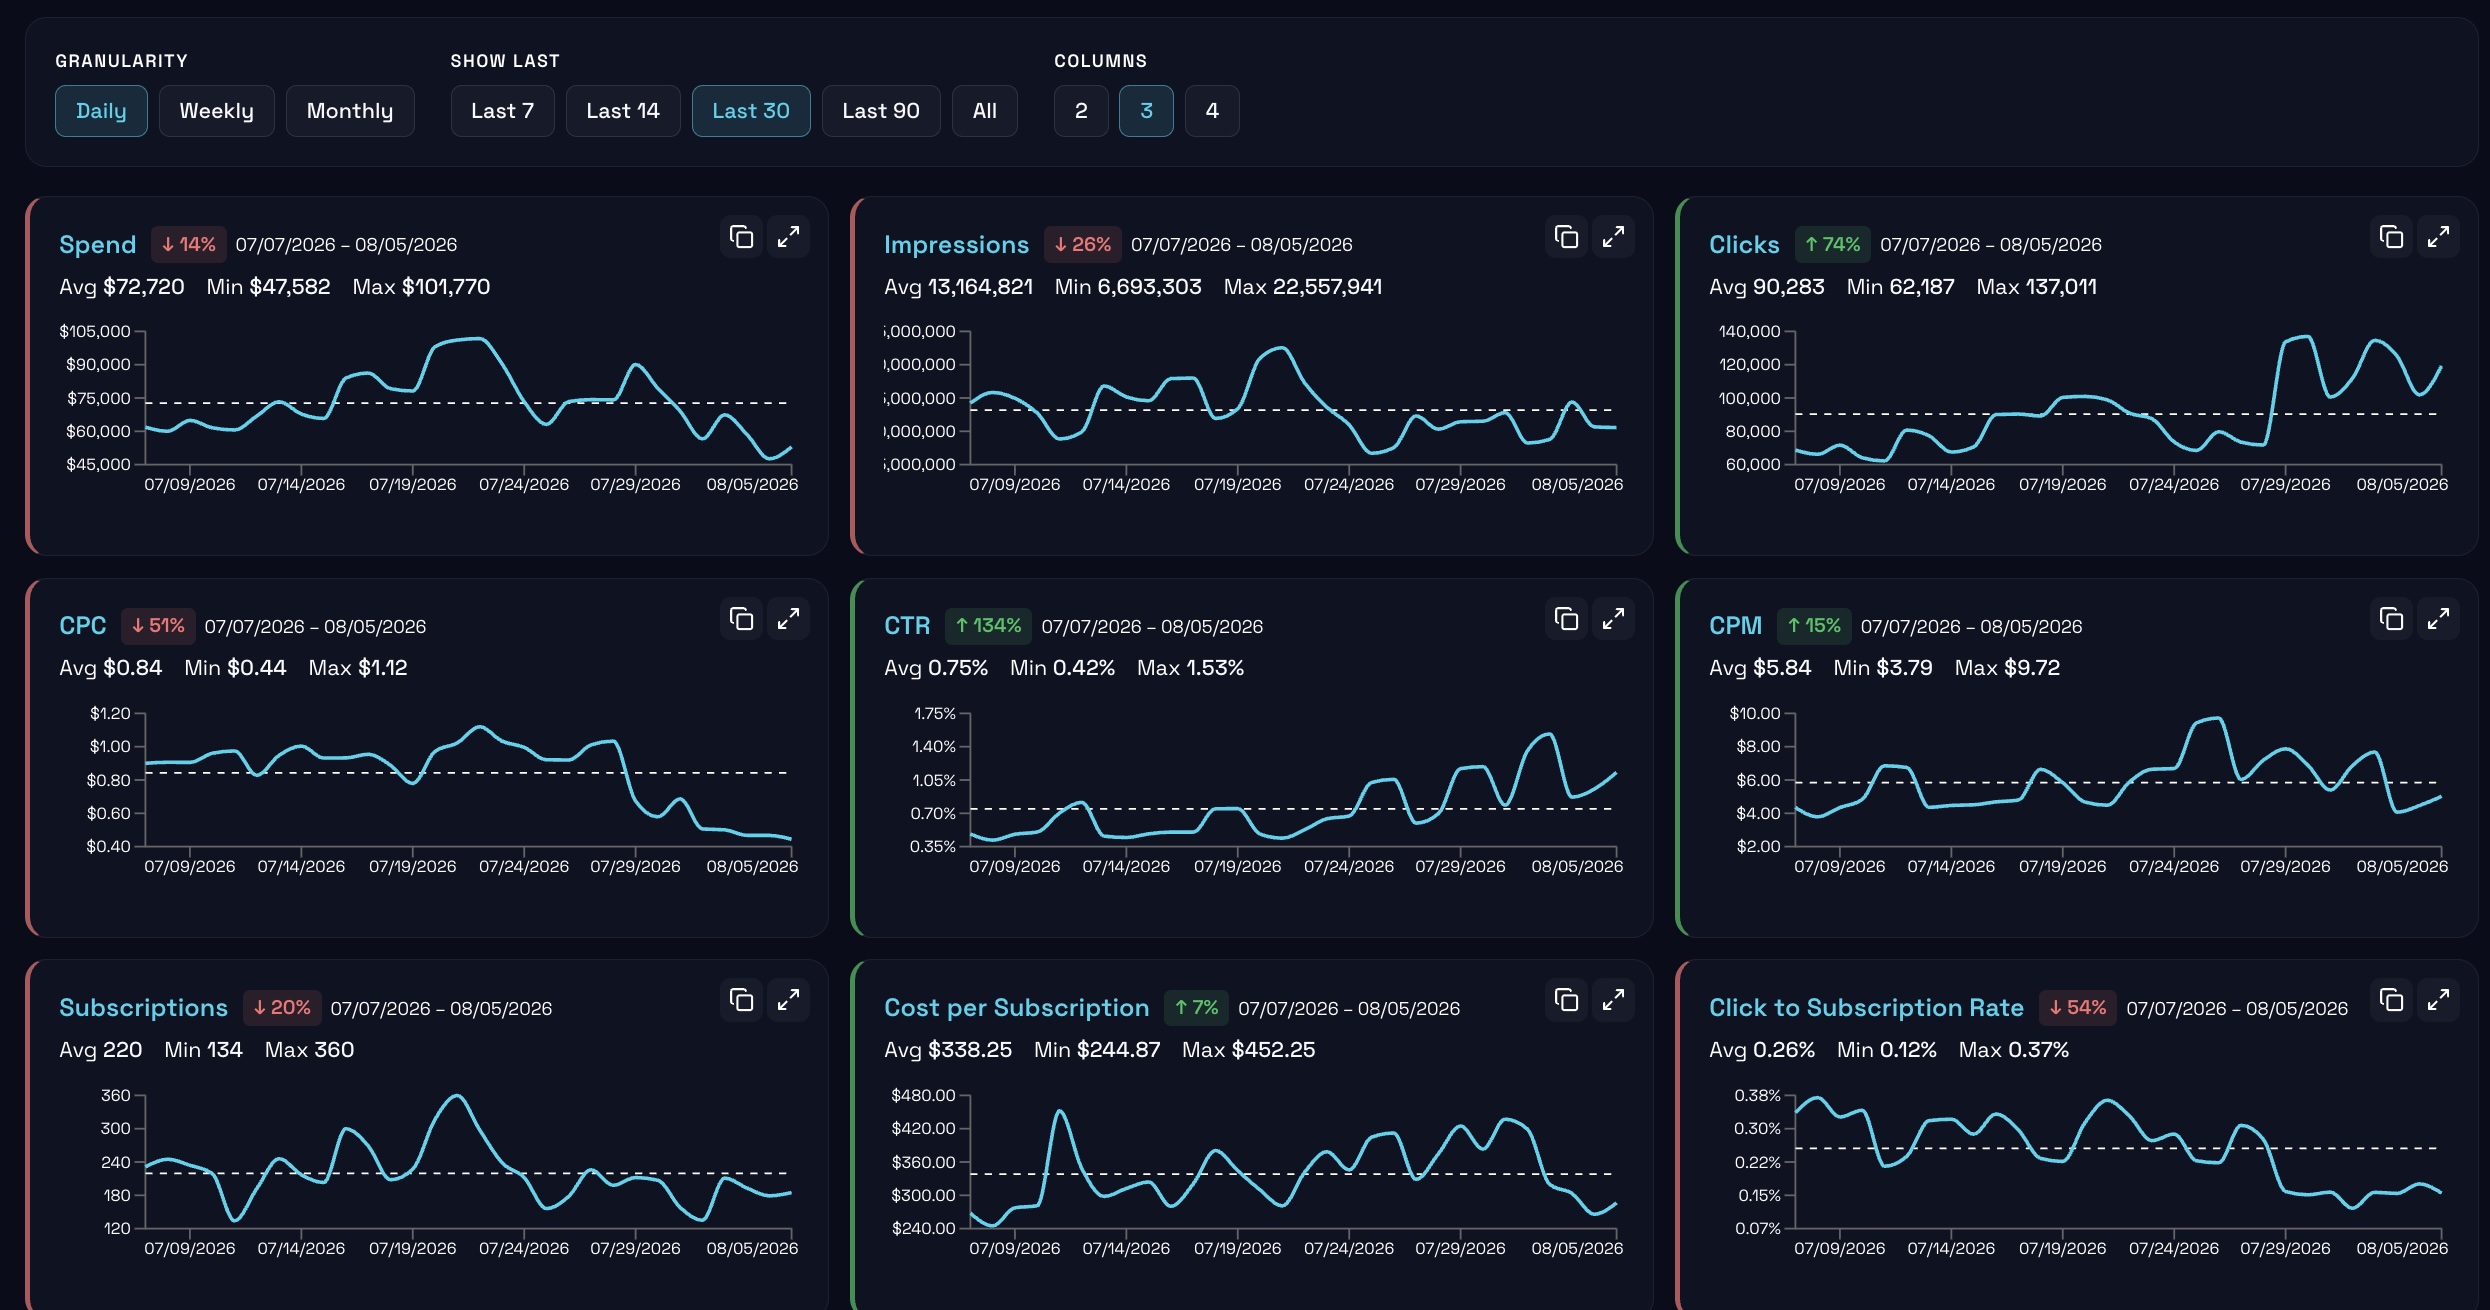Copy the CPM chart

2391,619
